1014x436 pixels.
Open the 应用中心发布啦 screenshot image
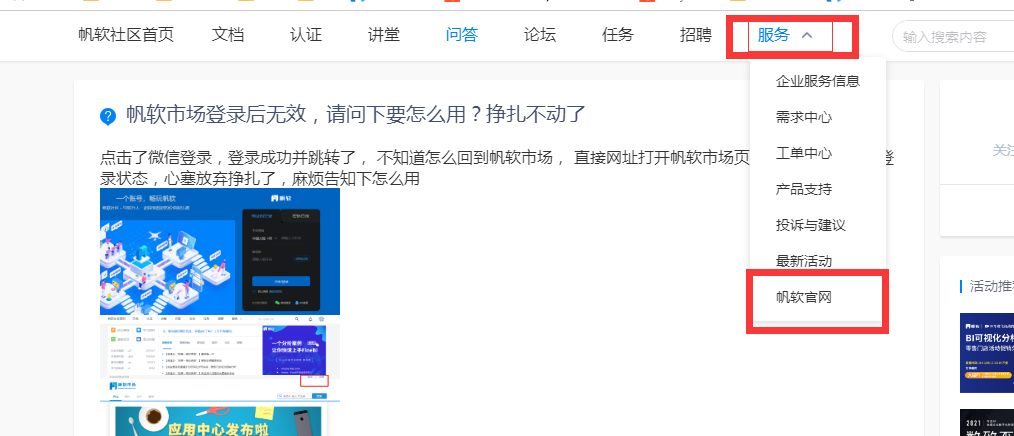220,407
